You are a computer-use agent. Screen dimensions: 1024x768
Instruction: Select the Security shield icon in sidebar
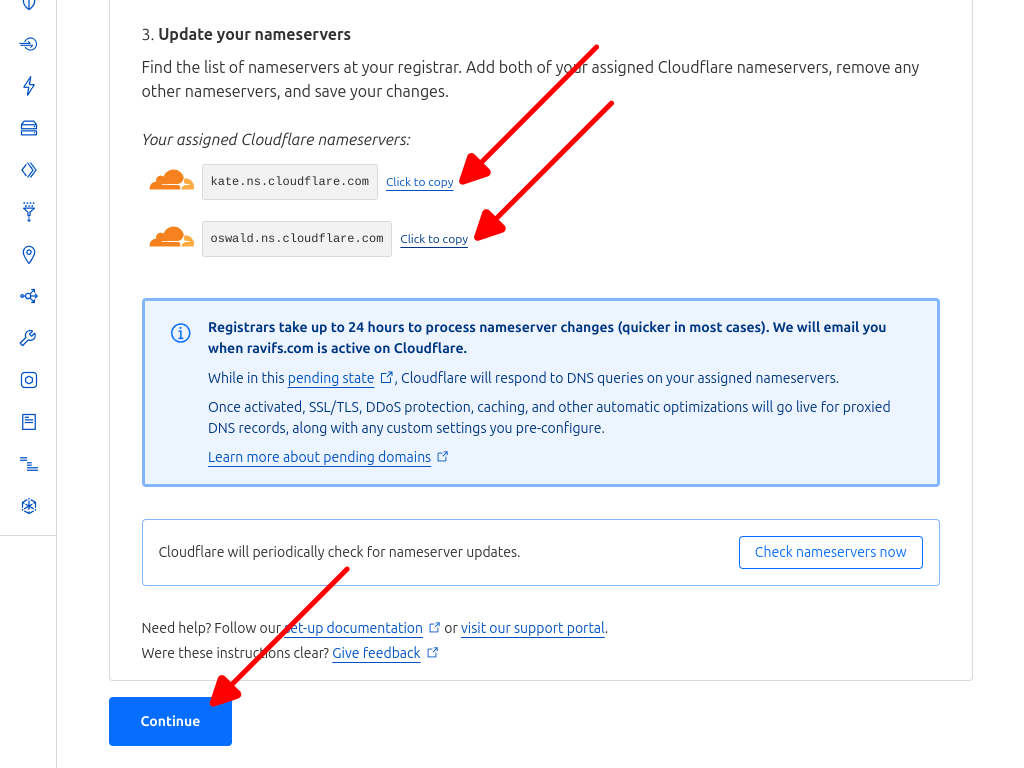(27, 5)
